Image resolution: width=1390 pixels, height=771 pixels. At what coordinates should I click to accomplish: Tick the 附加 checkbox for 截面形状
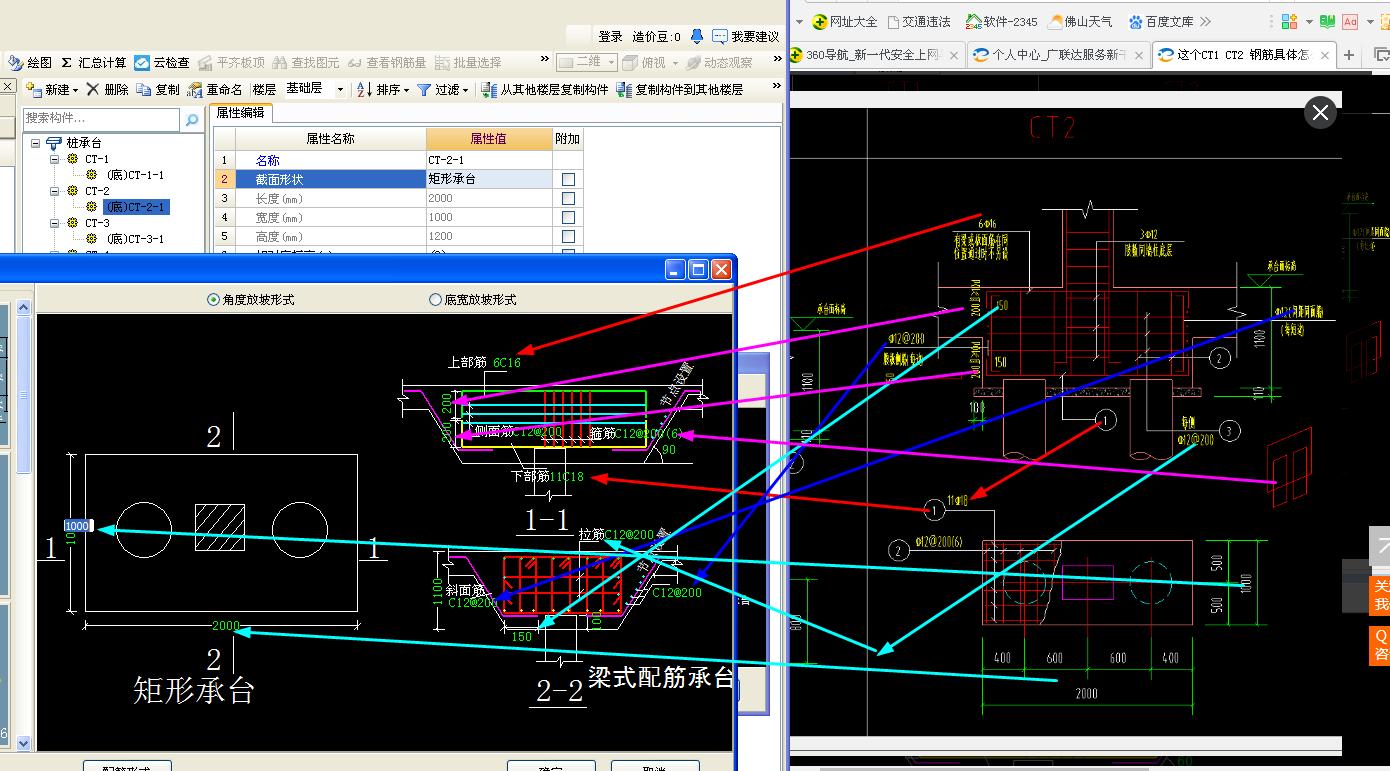(568, 179)
